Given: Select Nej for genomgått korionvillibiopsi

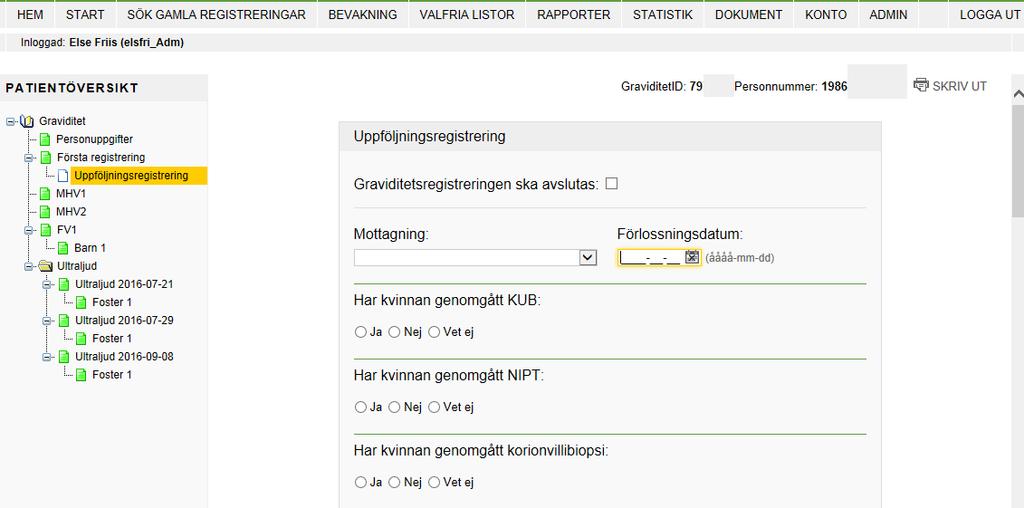Looking at the screenshot, I should (394, 483).
